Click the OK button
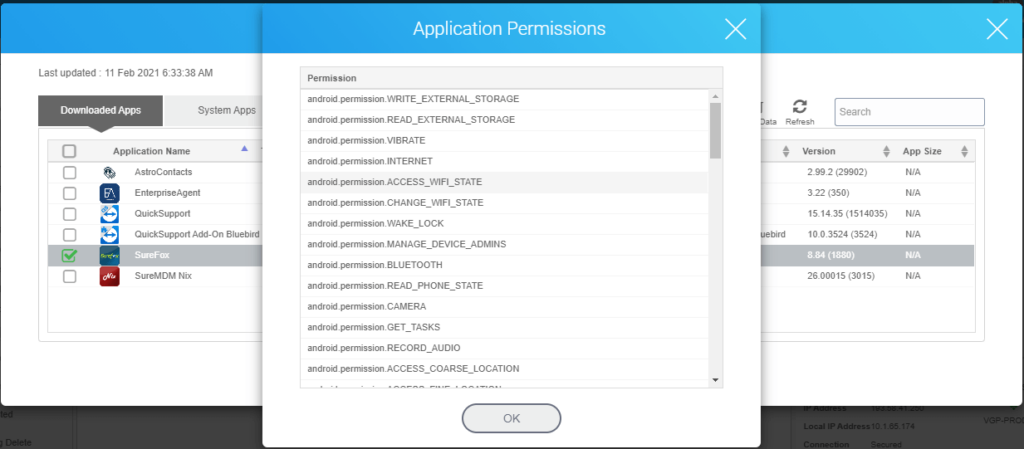1024x449 pixels. 511,418
